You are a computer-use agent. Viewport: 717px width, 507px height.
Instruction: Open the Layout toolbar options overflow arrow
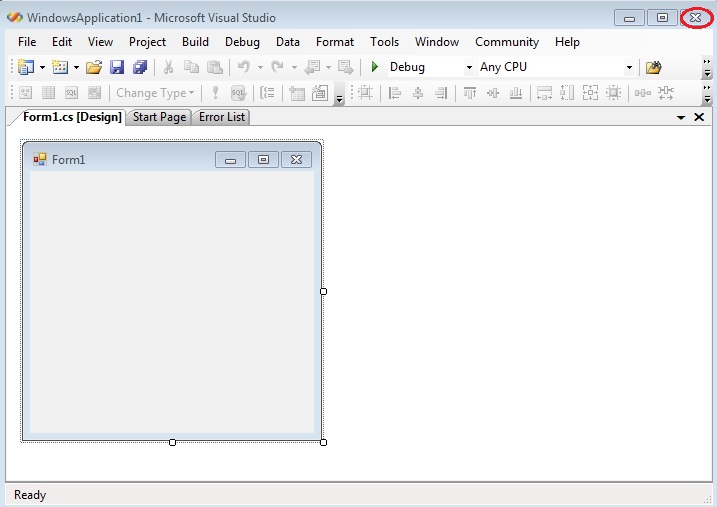coord(707,93)
